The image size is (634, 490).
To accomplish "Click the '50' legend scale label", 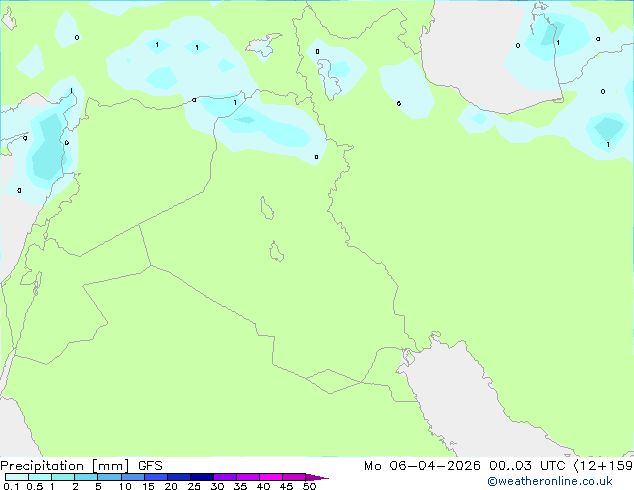I will [309, 486].
